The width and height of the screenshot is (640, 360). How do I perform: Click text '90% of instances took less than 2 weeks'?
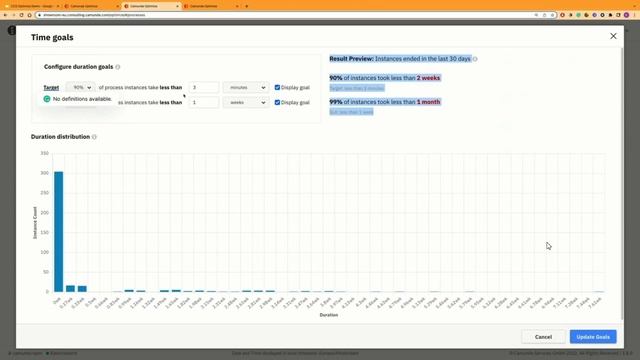(x=385, y=78)
